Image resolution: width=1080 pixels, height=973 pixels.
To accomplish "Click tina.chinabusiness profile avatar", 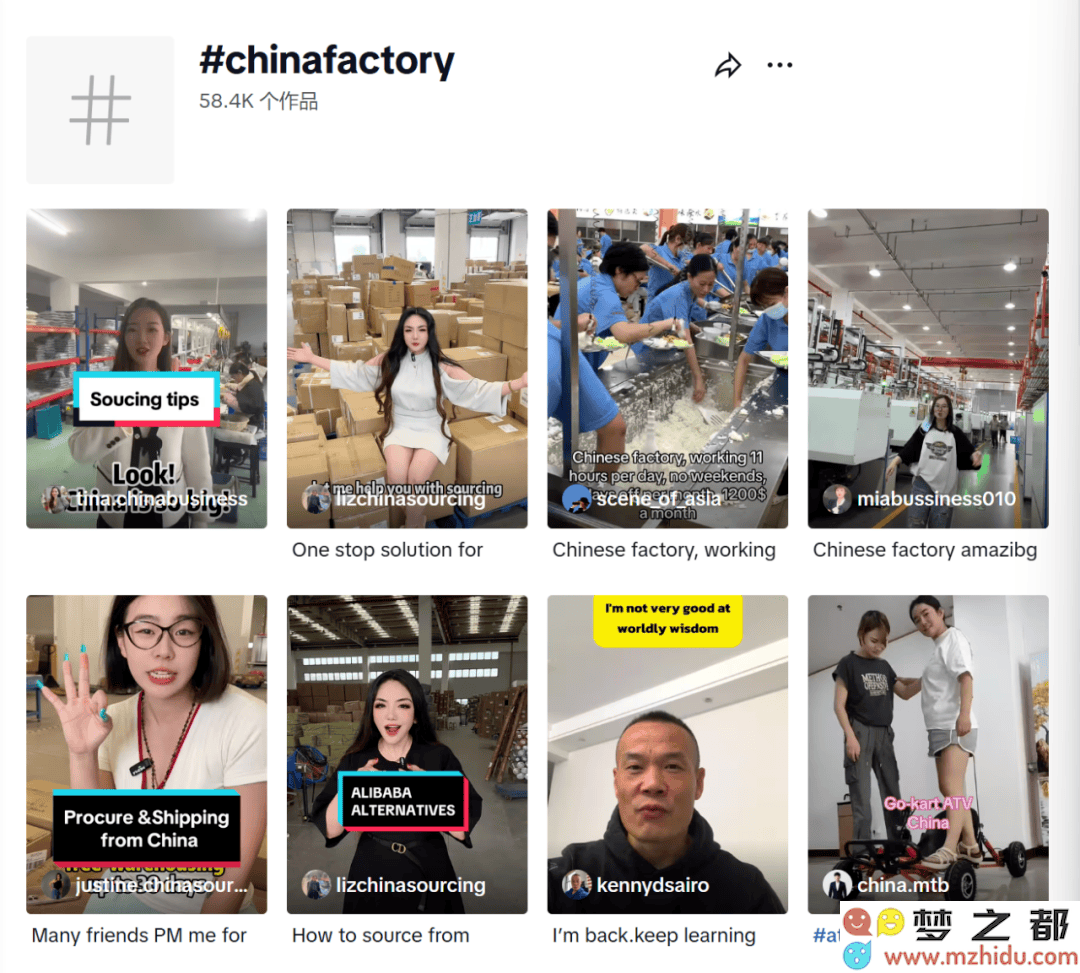I will (54, 499).
